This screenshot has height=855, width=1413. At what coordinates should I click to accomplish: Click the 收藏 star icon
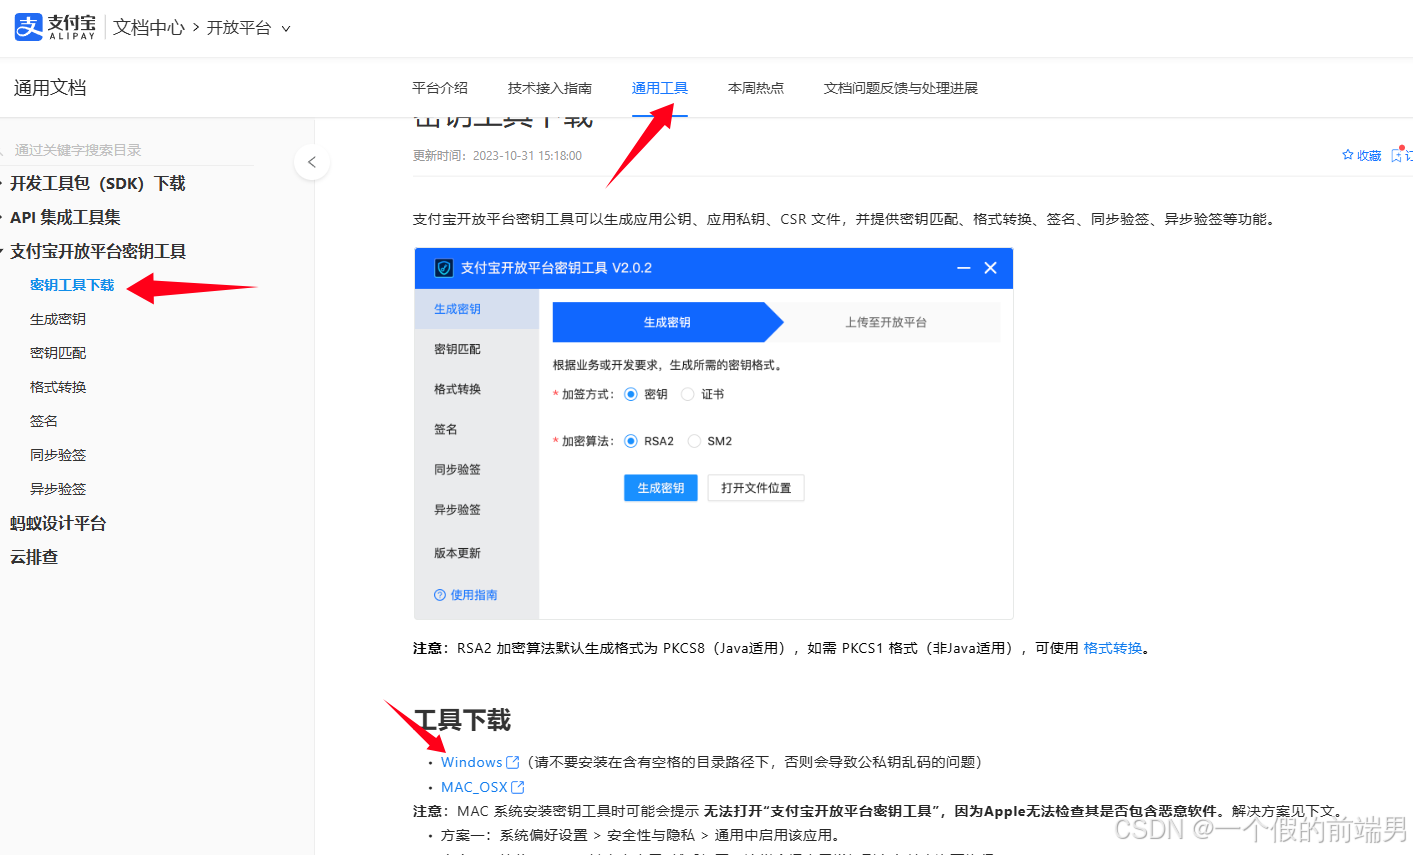coord(1348,155)
